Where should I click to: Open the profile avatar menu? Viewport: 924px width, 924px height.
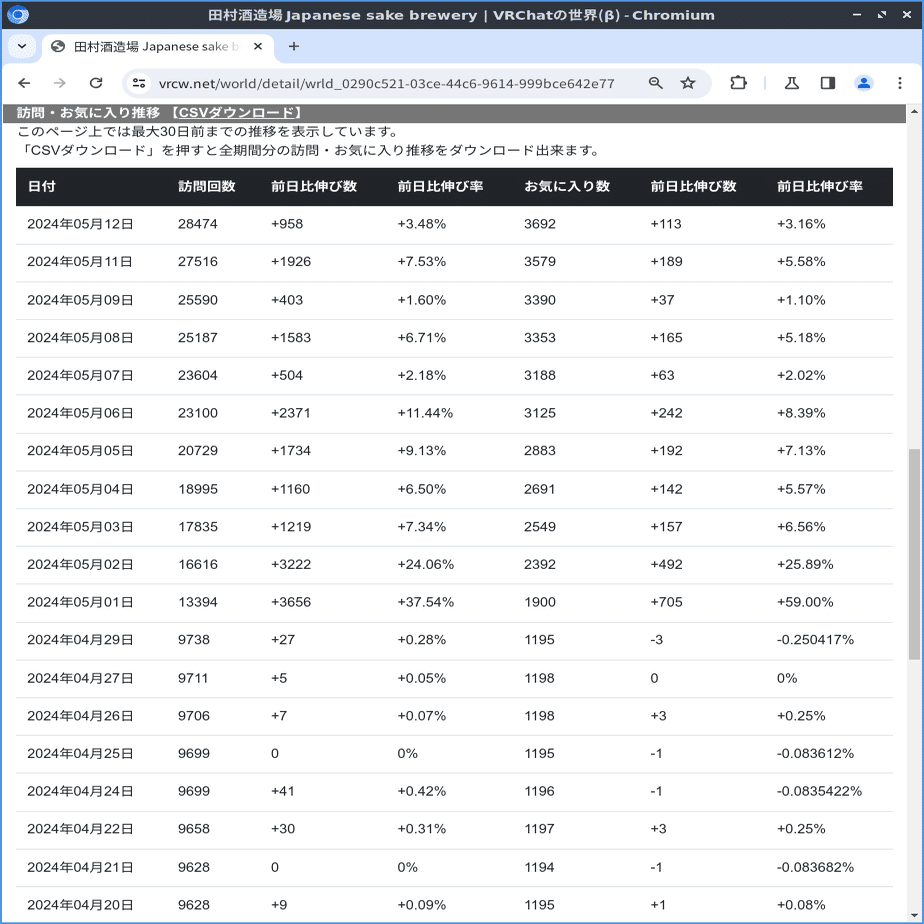[863, 83]
